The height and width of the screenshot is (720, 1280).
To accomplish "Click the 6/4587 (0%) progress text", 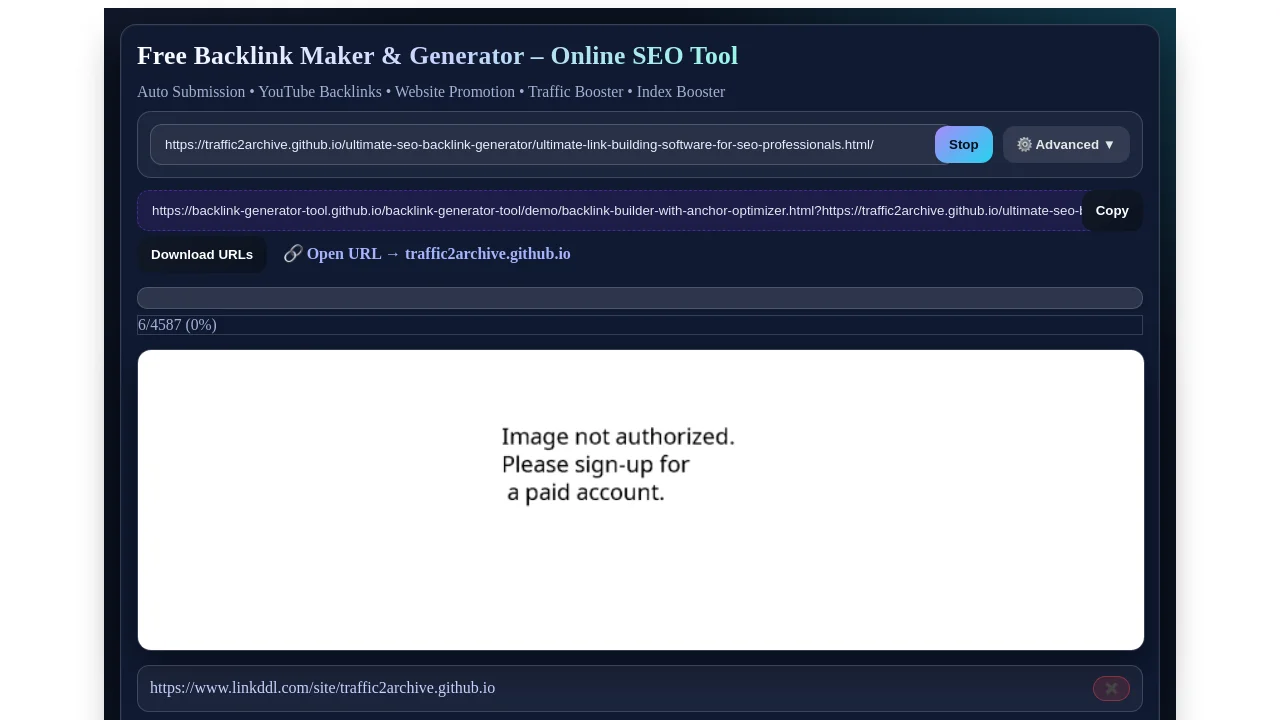I will 177,324.
